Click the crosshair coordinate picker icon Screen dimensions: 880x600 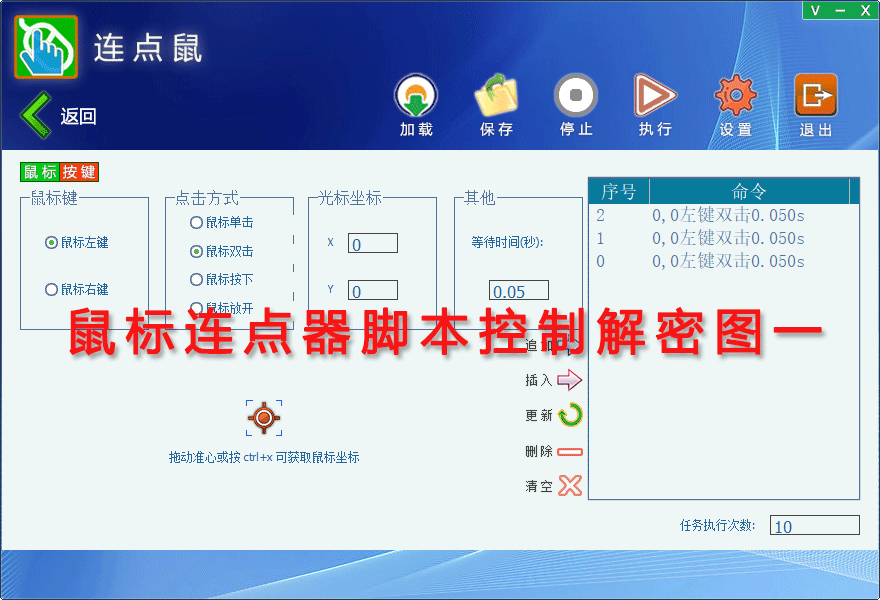(x=264, y=418)
